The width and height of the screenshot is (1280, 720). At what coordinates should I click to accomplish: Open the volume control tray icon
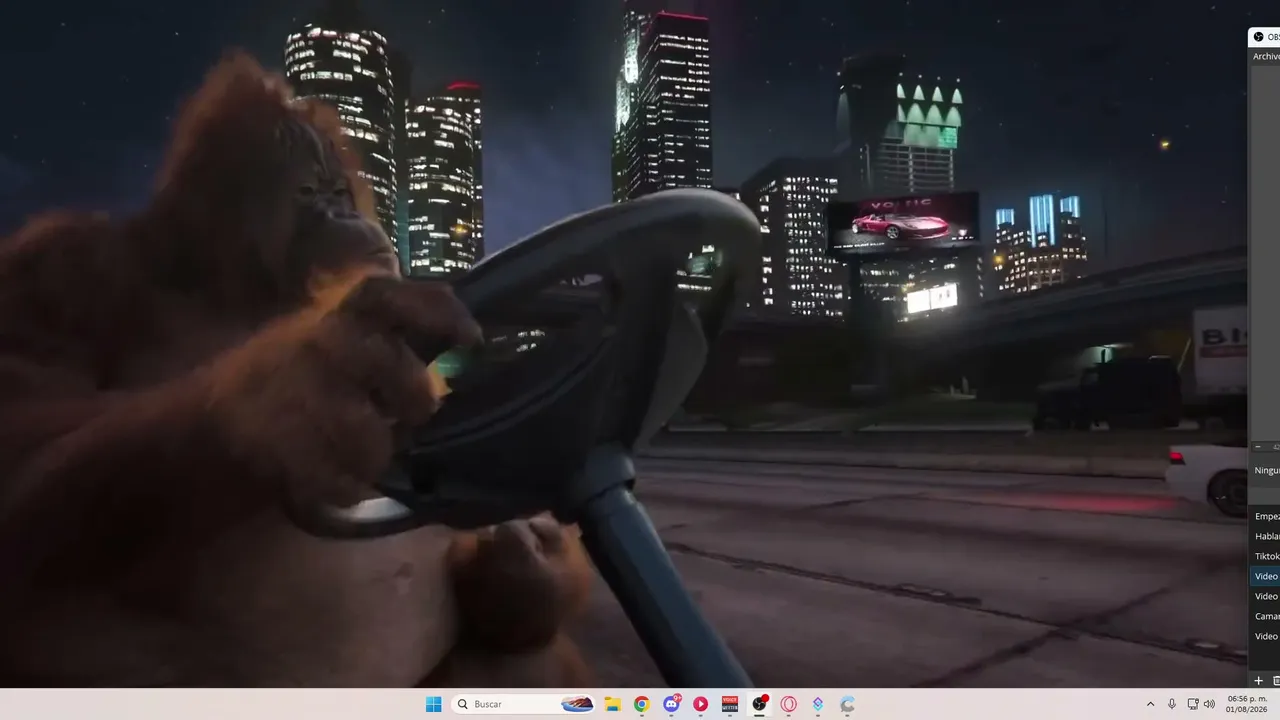click(1209, 704)
